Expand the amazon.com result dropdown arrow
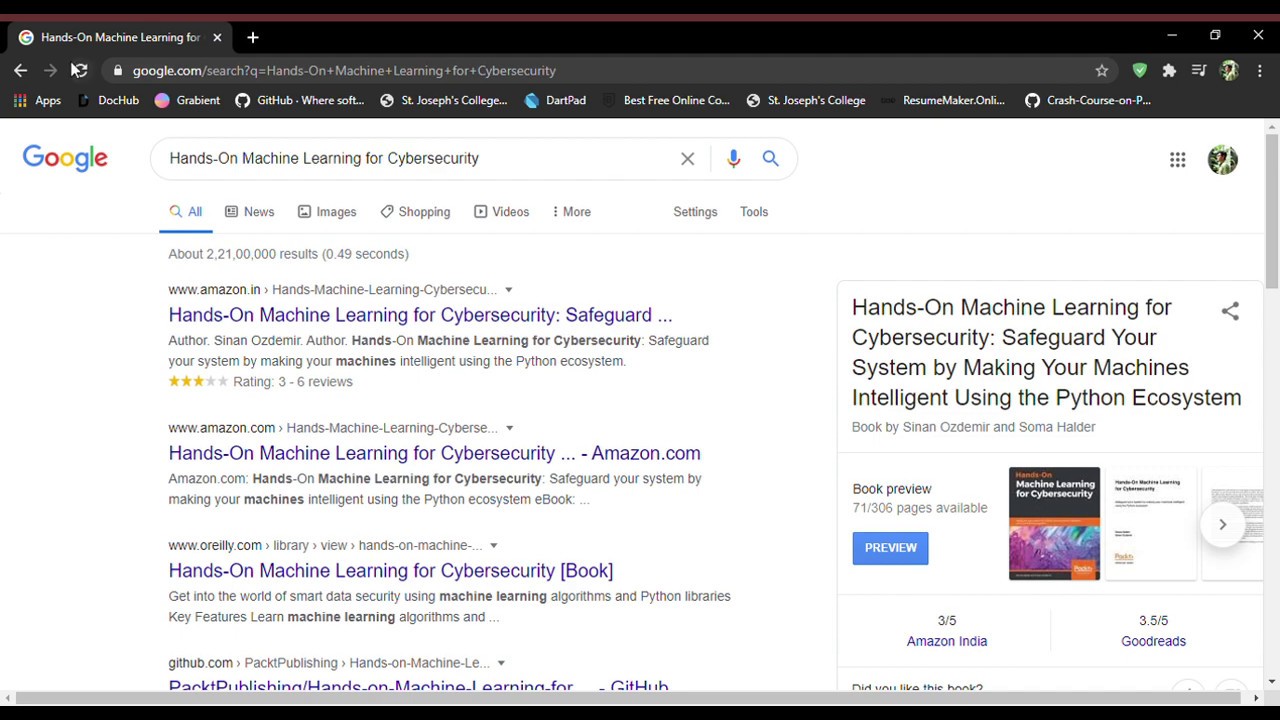Image resolution: width=1280 pixels, height=720 pixels. (509, 428)
